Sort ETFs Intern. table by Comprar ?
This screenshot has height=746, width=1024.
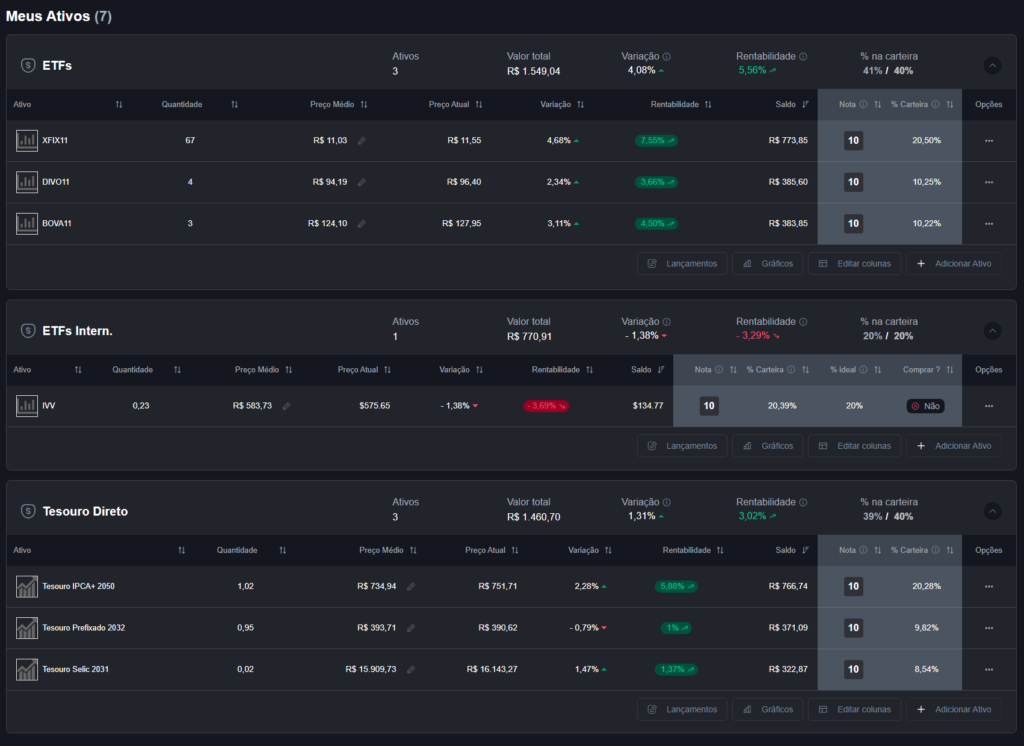click(950, 370)
